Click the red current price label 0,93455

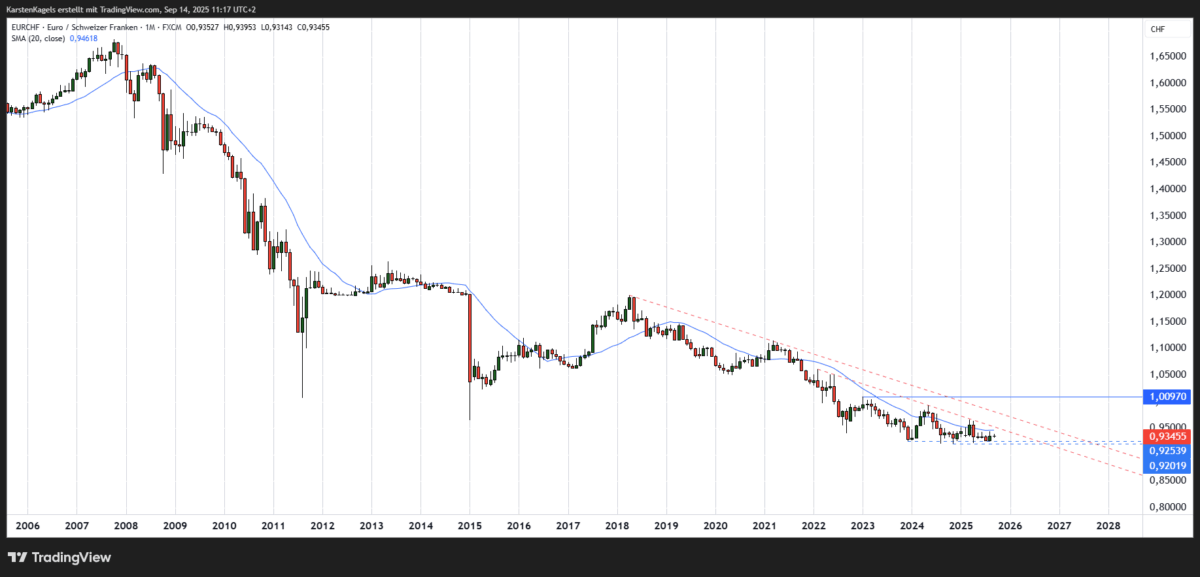coord(1165,435)
